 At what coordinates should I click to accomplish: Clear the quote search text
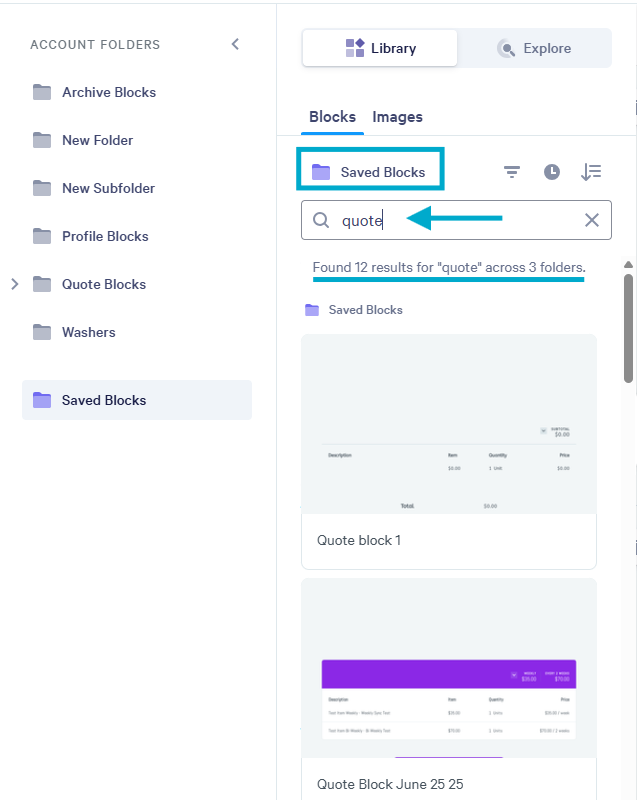tap(592, 220)
